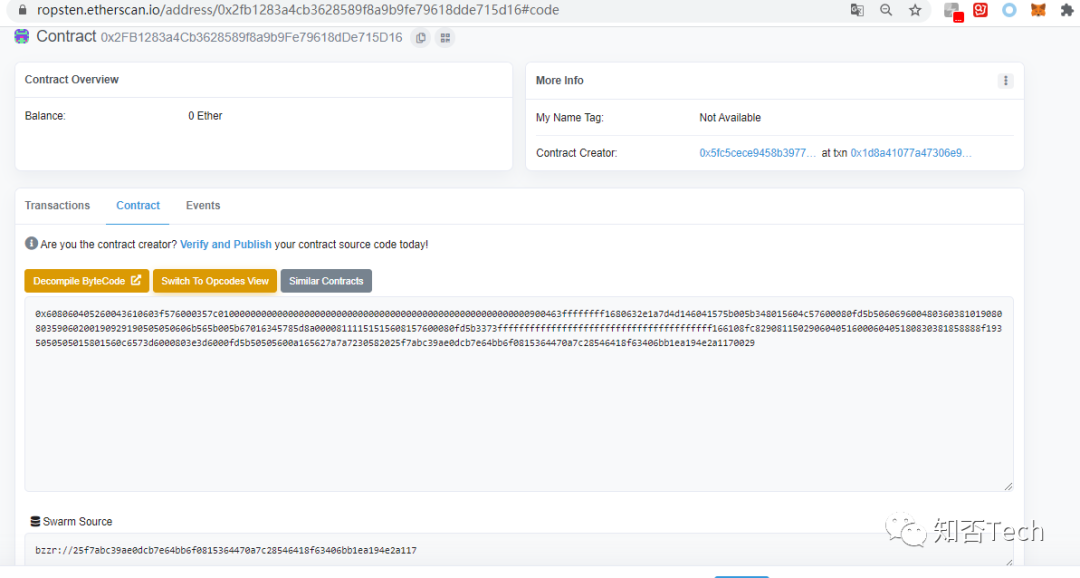This screenshot has height=578, width=1080.
Task: Click the zoom magnifier icon in address bar
Action: 886,10
